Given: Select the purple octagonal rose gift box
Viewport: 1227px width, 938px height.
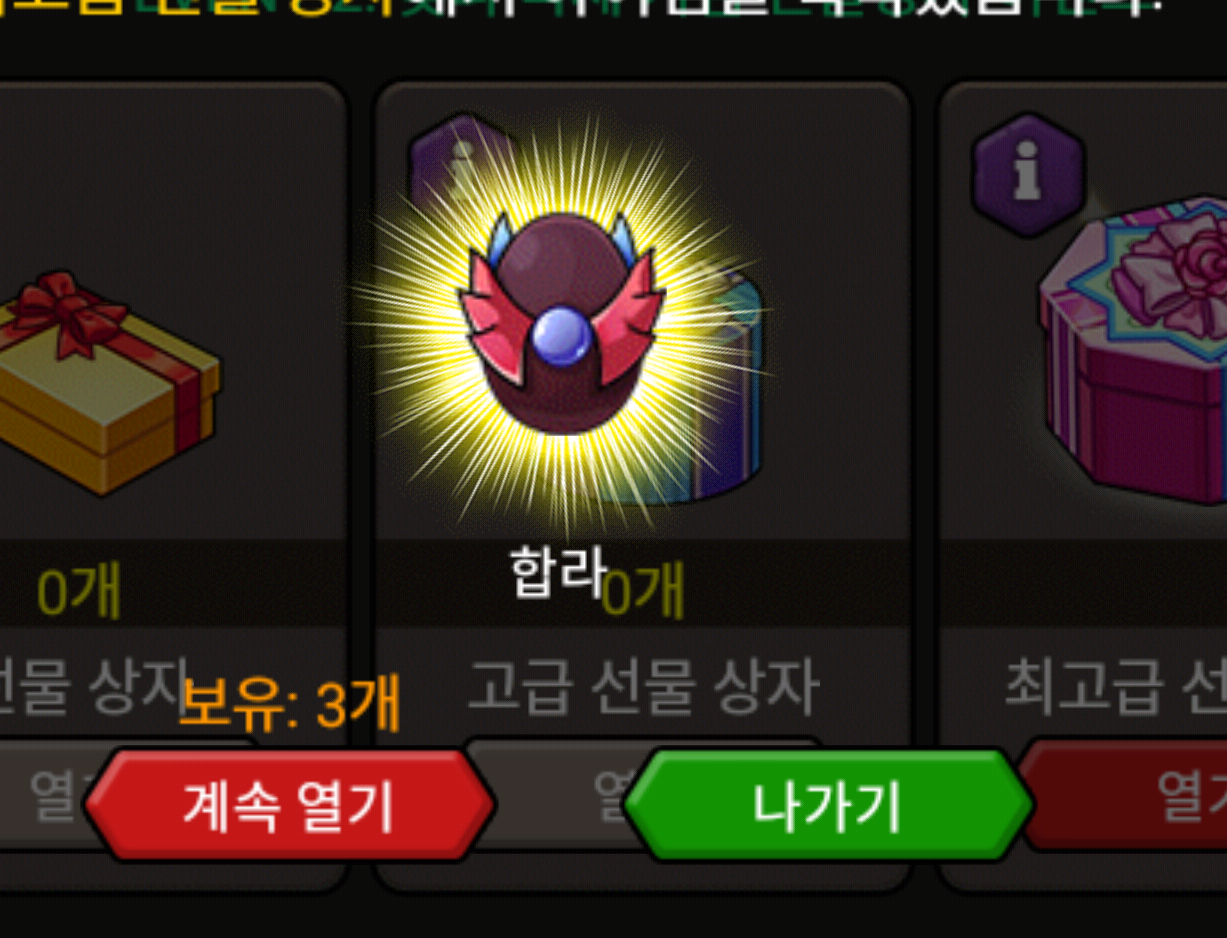Looking at the screenshot, I should click(1134, 350).
